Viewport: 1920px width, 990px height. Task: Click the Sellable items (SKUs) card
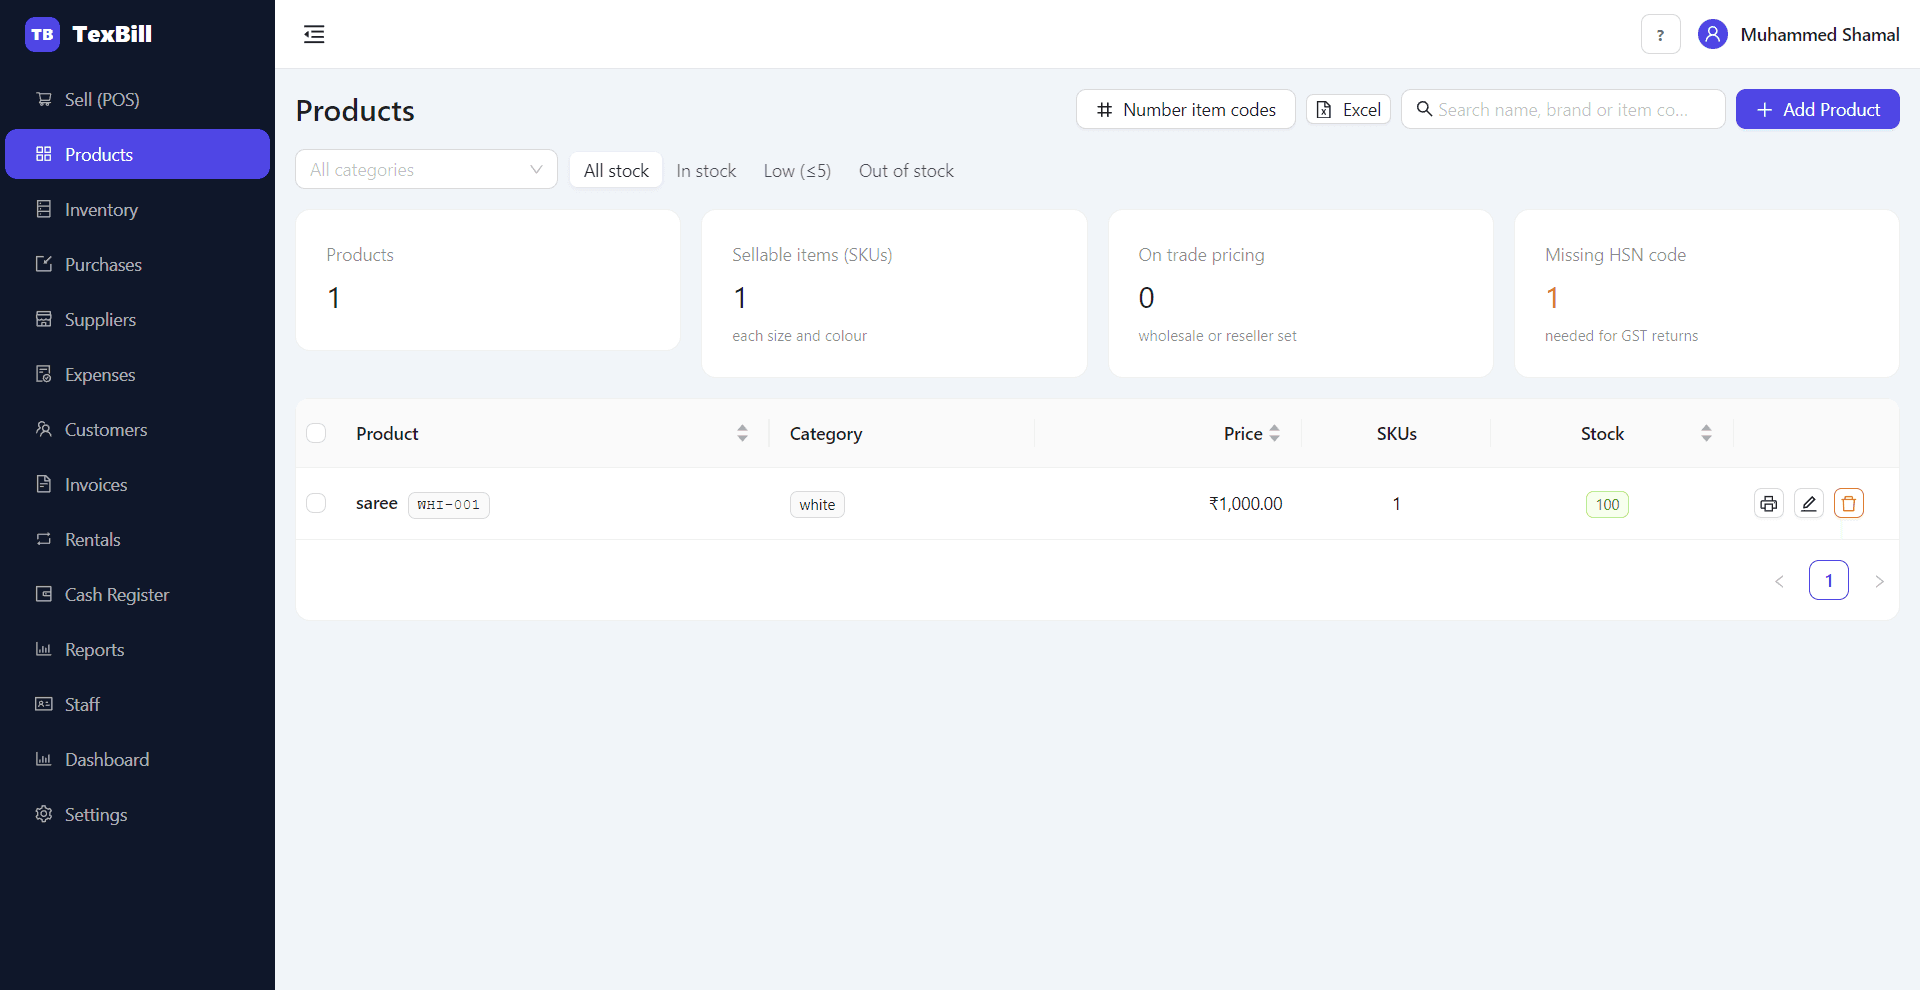[x=894, y=293]
